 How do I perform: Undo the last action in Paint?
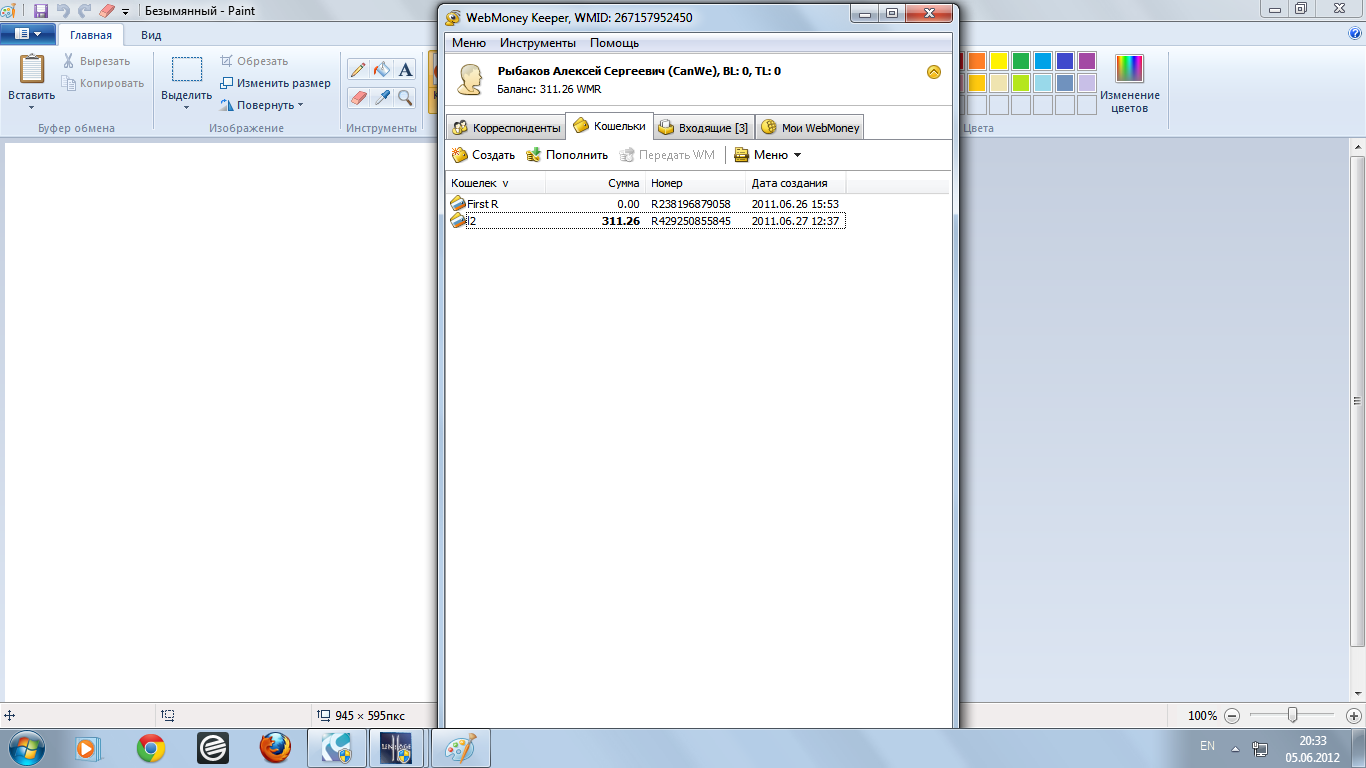(x=63, y=11)
